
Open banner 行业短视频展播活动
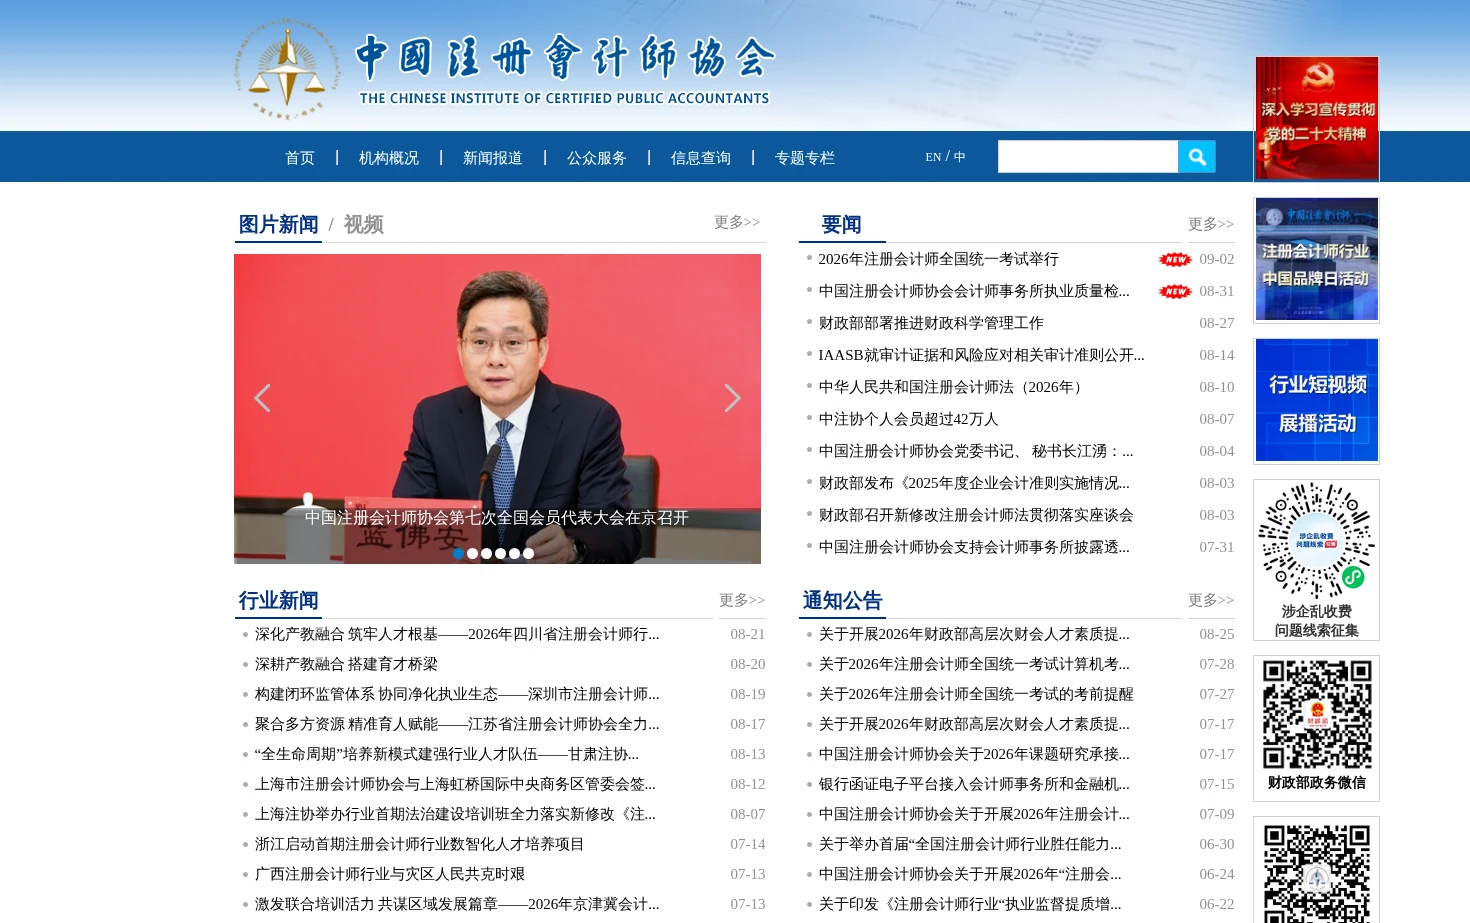tap(1316, 401)
